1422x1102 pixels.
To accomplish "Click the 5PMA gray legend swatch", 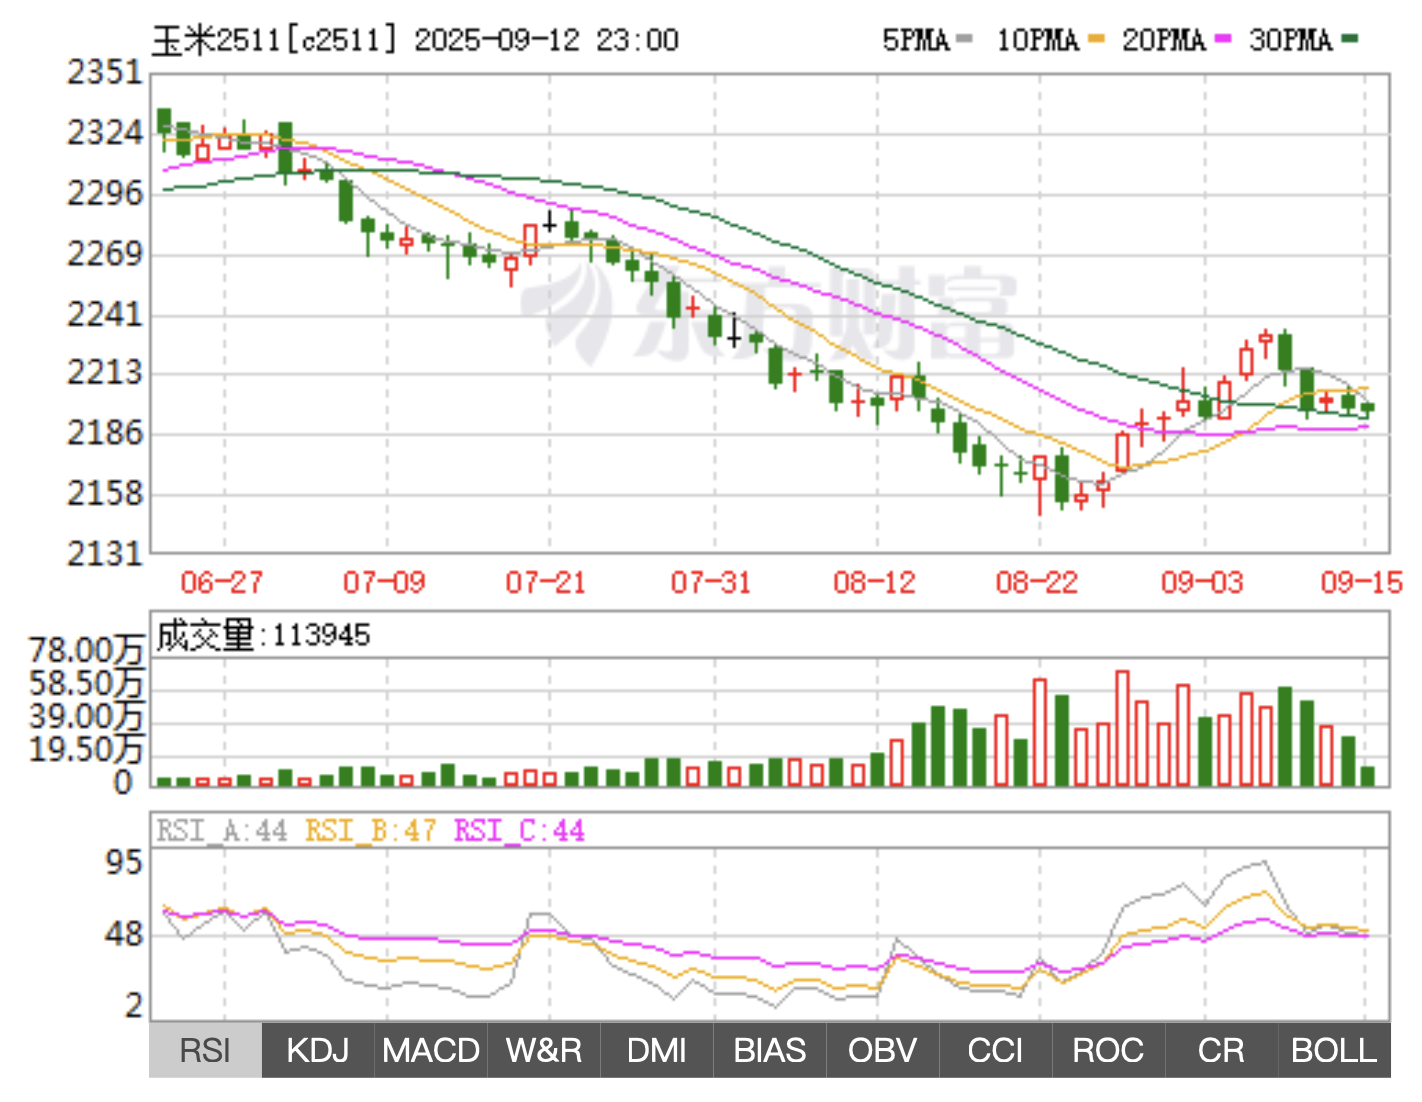I will tap(964, 40).
